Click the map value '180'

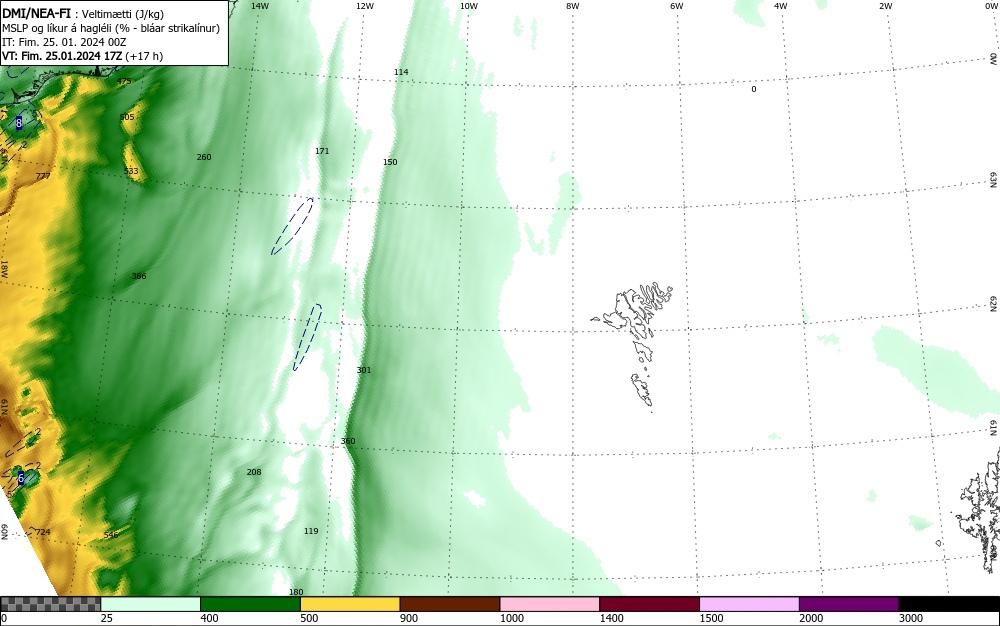coord(296,592)
